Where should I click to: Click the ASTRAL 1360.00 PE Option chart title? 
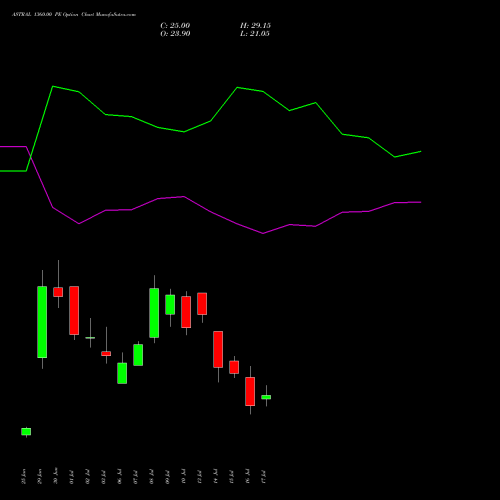click(74, 15)
